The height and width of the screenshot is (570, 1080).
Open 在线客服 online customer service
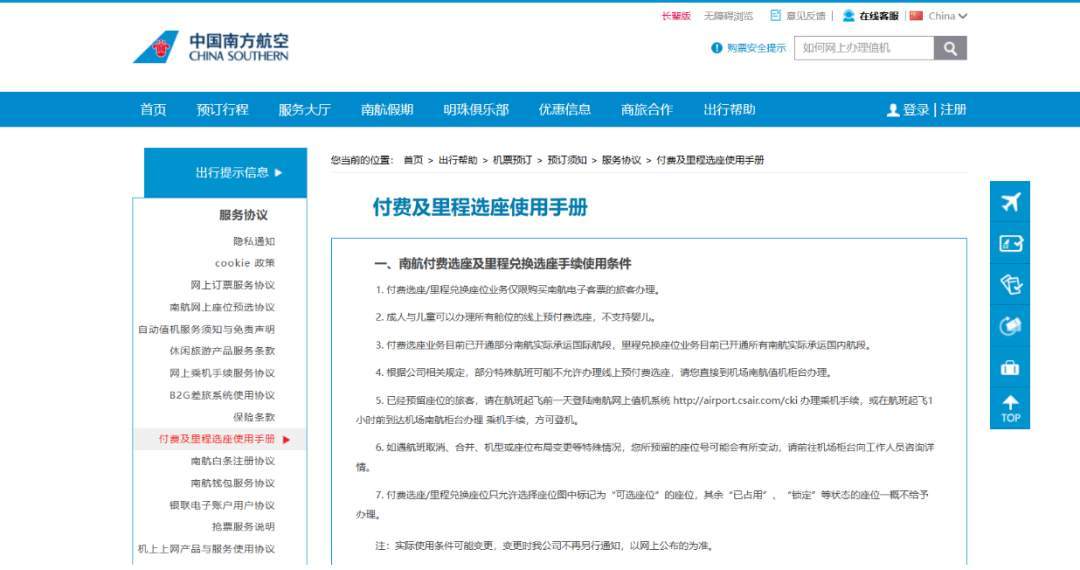870,16
